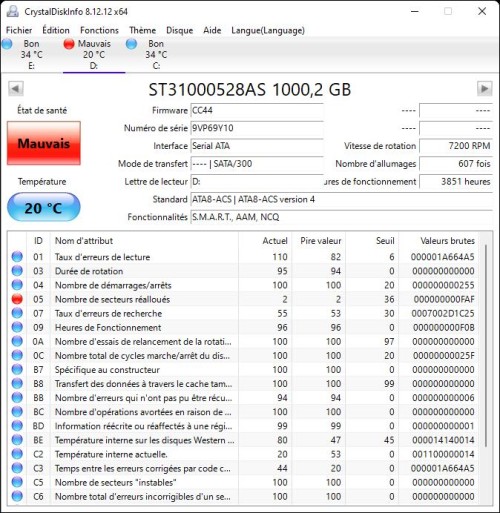Click the red status icon for attribute 05
The height and width of the screenshot is (513, 500).
[x=17, y=299]
